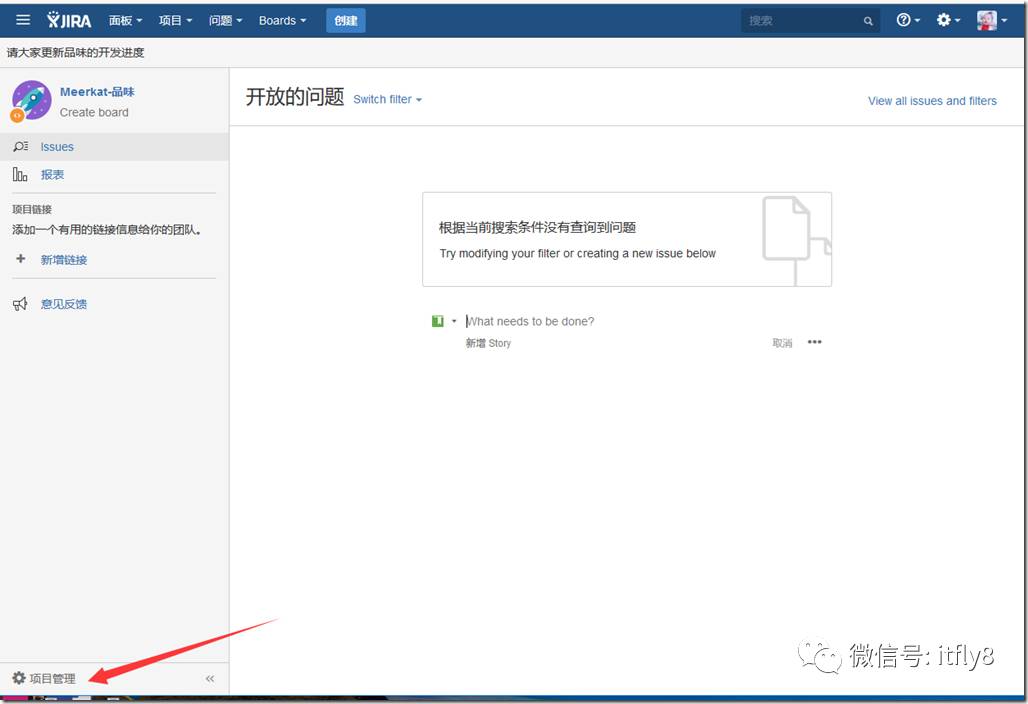
Task: Expand the Boards dropdown menu
Action: pos(283,20)
